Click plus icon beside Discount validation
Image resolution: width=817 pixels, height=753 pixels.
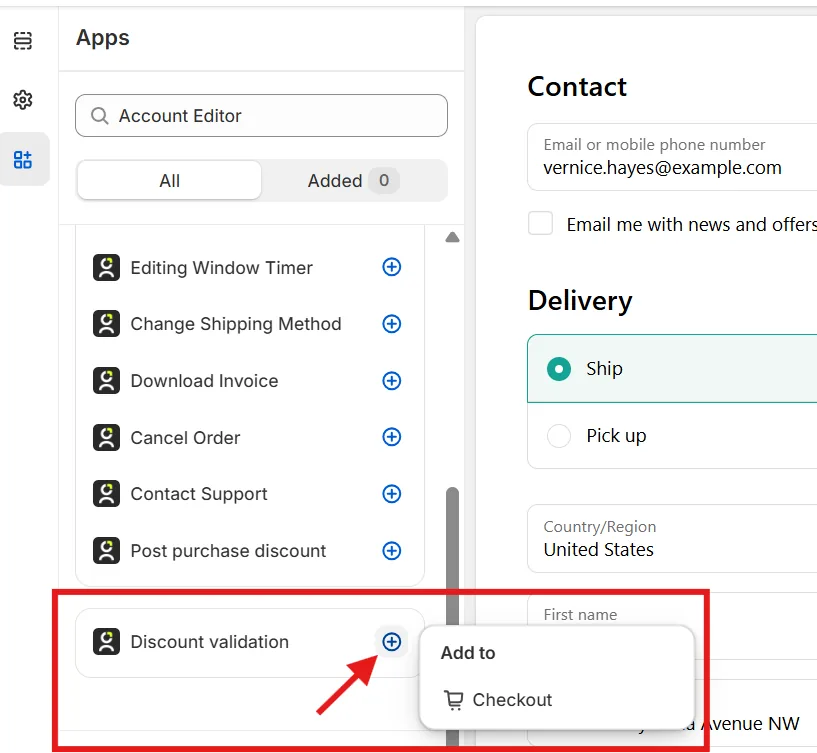pos(391,642)
